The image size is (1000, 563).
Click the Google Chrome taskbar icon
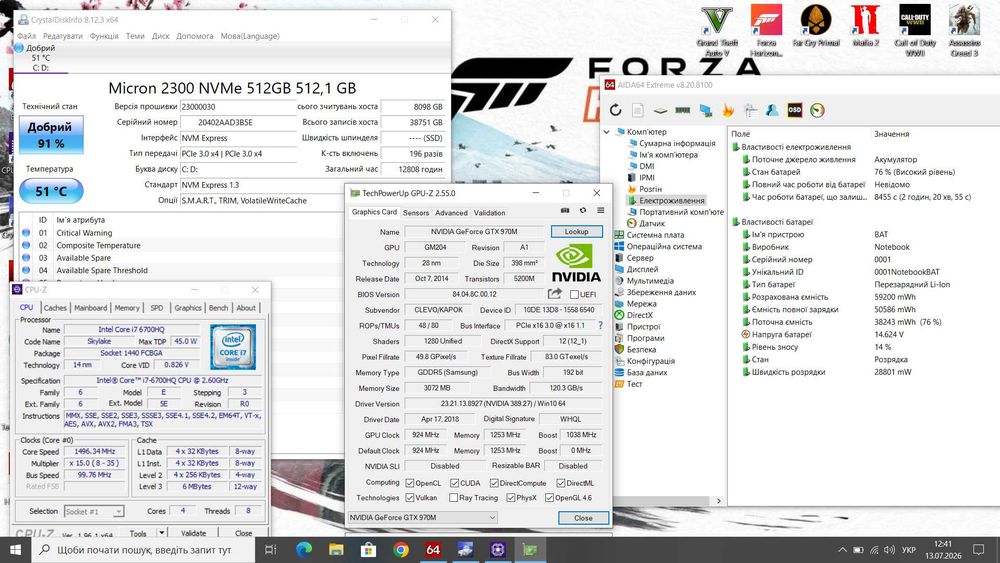coord(401,549)
